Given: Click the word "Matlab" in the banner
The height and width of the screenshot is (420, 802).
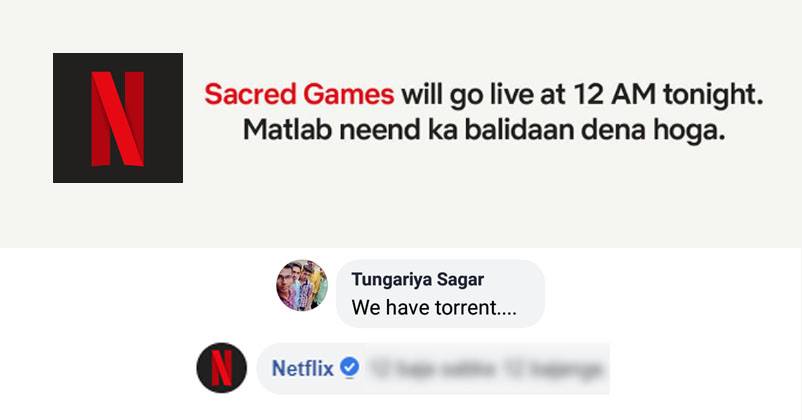Looking at the screenshot, I should tap(288, 130).
